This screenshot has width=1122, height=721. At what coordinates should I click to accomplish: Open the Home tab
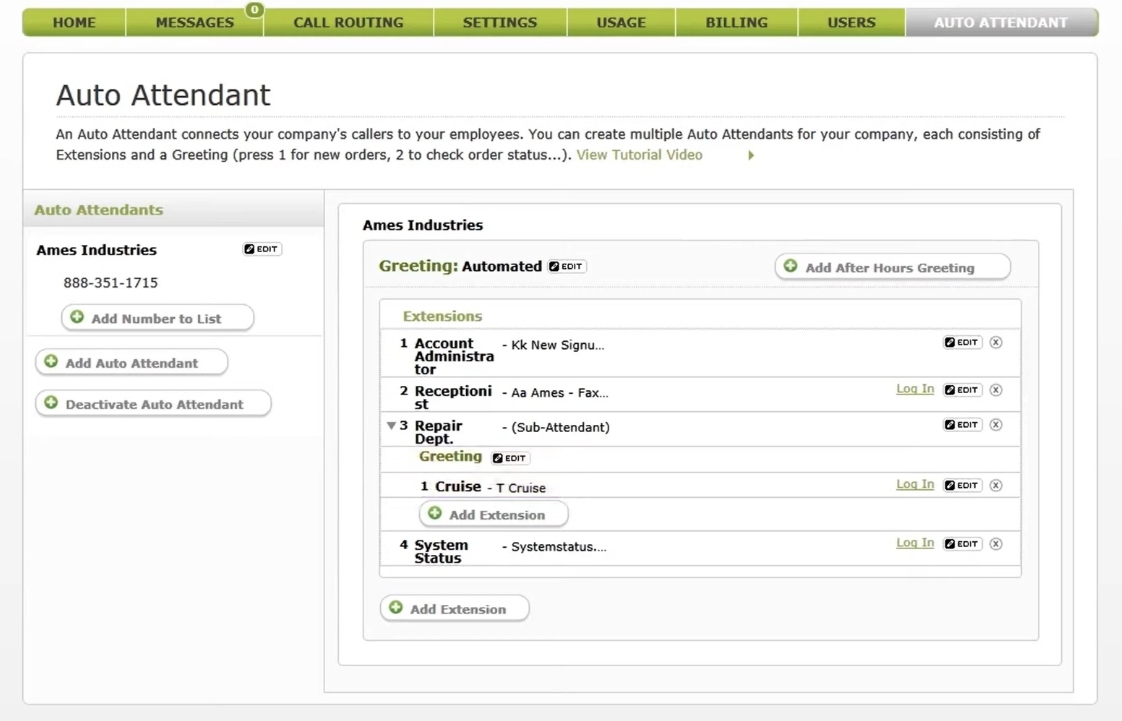[74, 22]
